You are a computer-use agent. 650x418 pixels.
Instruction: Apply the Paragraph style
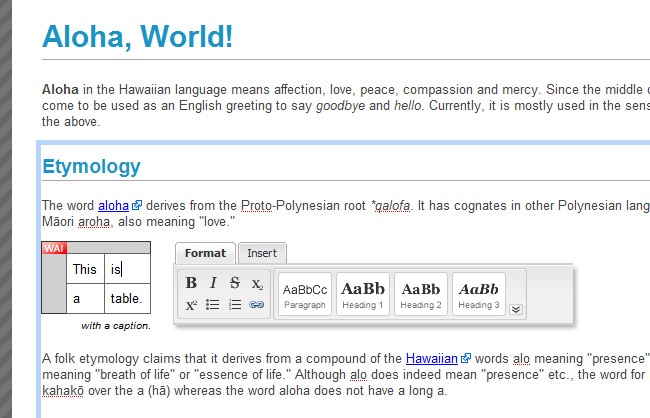tap(305, 294)
